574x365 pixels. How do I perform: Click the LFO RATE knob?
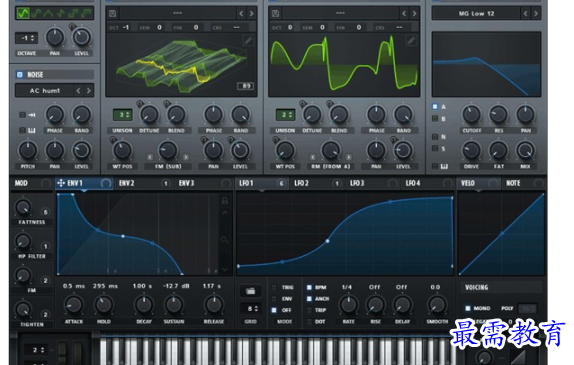[x=348, y=305]
